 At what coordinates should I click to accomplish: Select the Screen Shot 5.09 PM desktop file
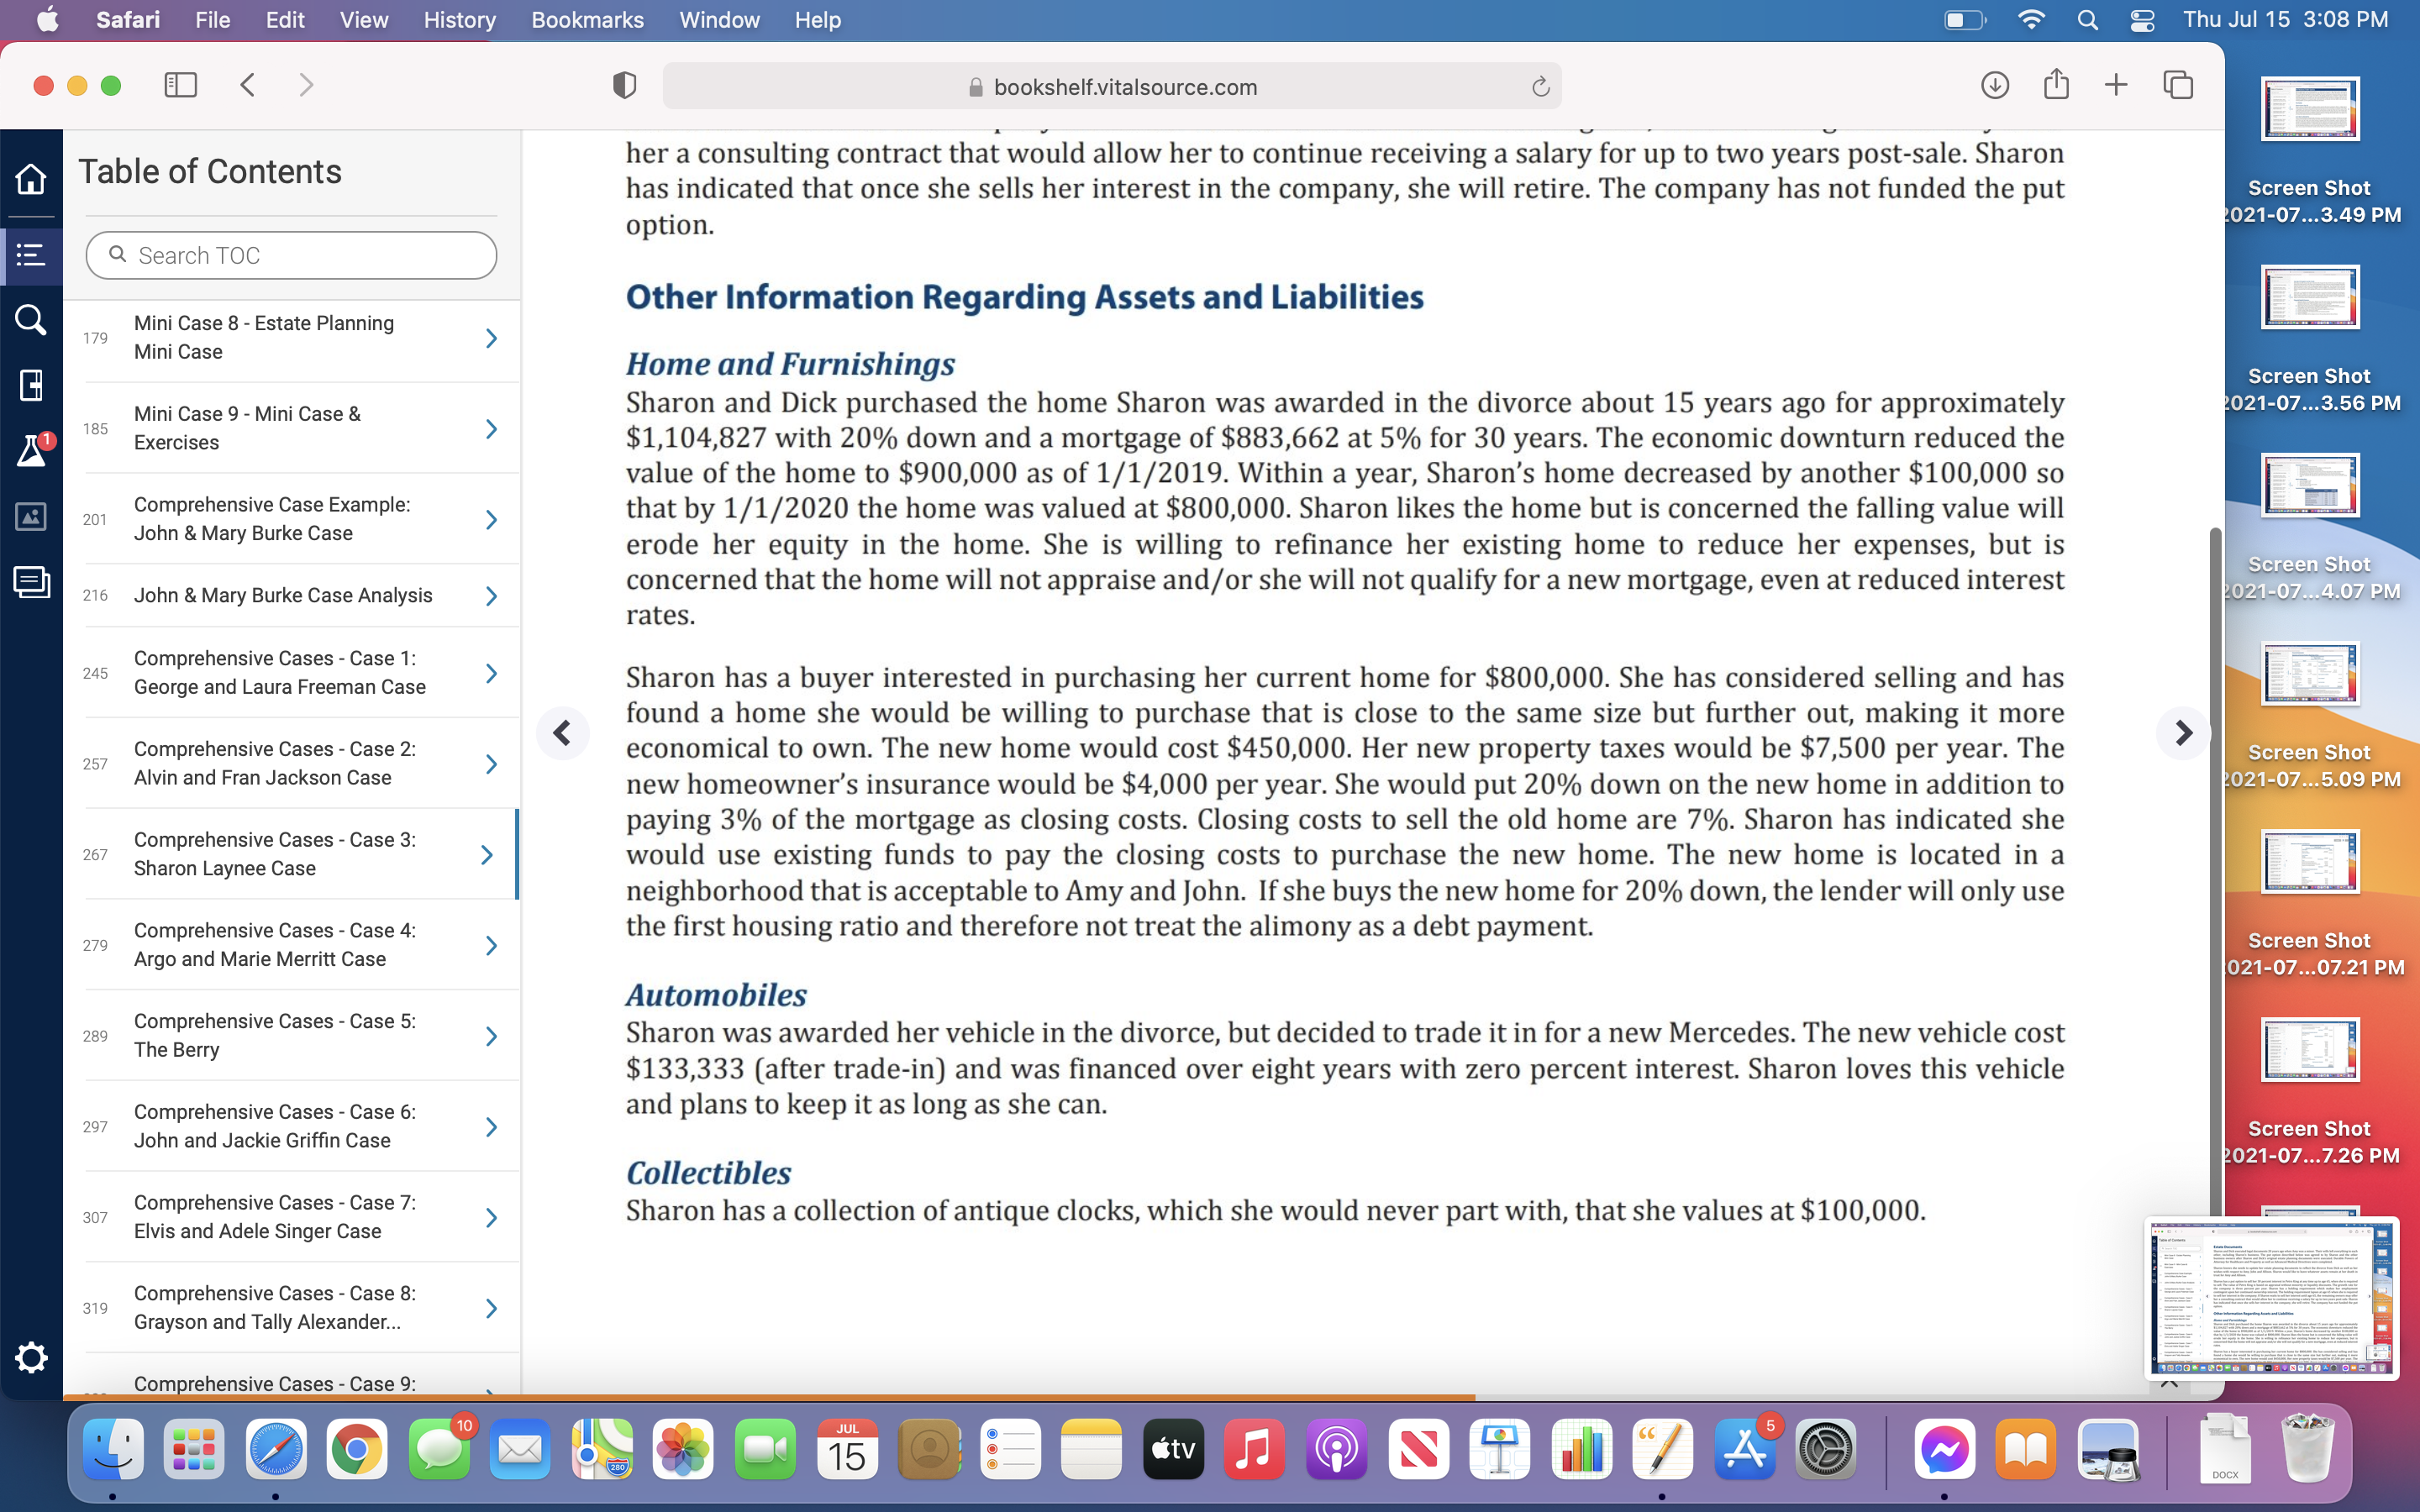[x=2309, y=714]
